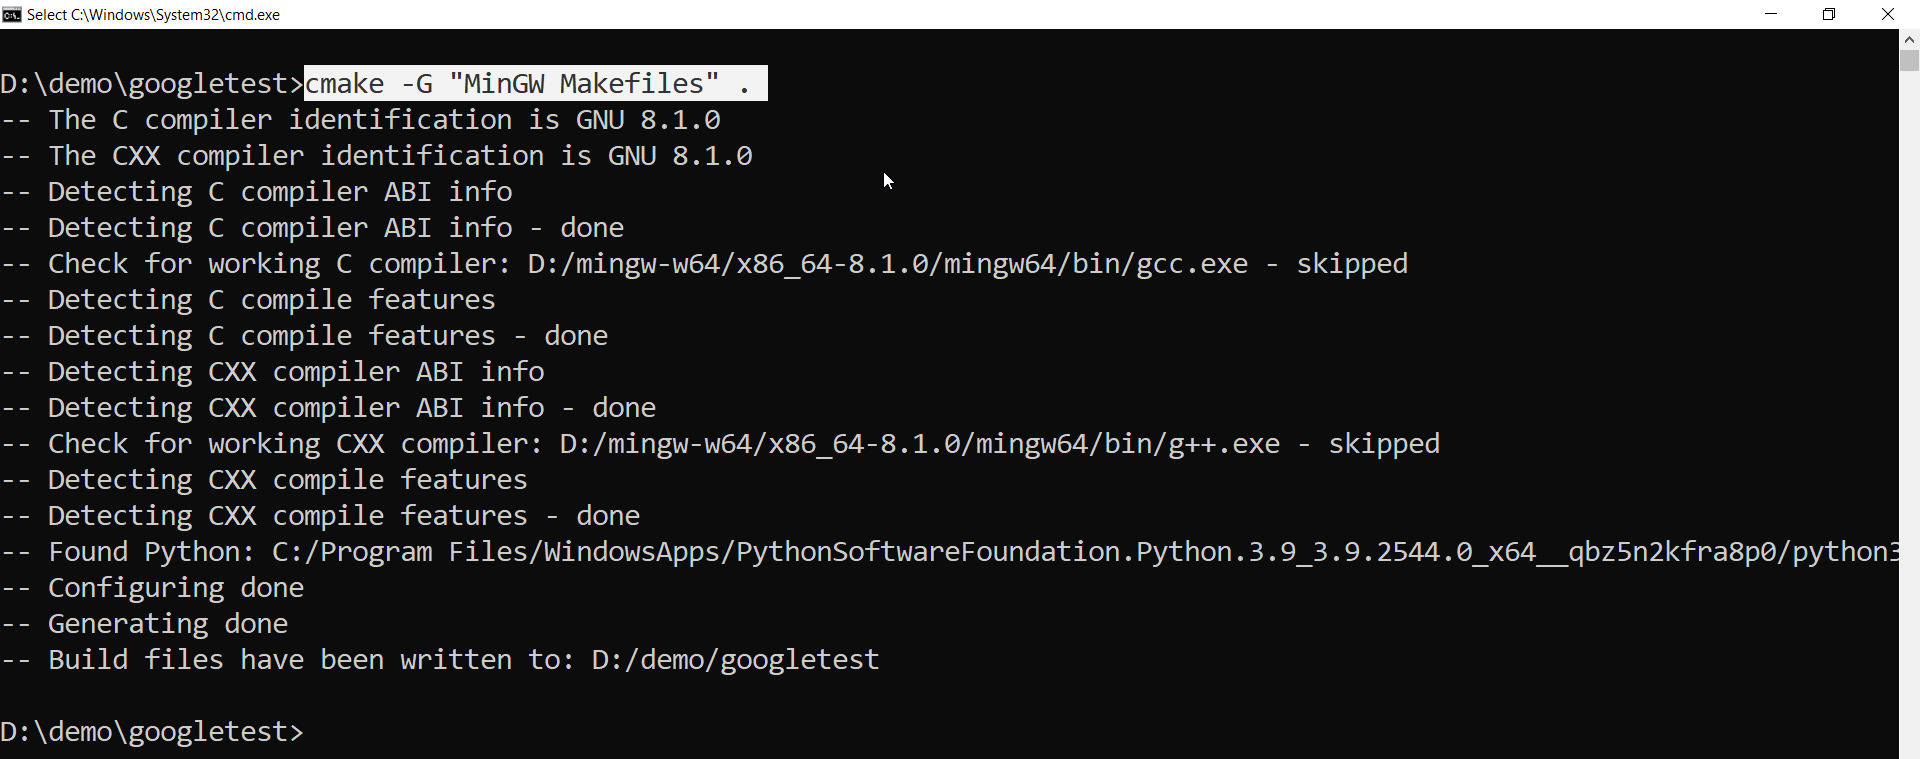Click the window title text cmd.exe

pyautogui.click(x=153, y=15)
